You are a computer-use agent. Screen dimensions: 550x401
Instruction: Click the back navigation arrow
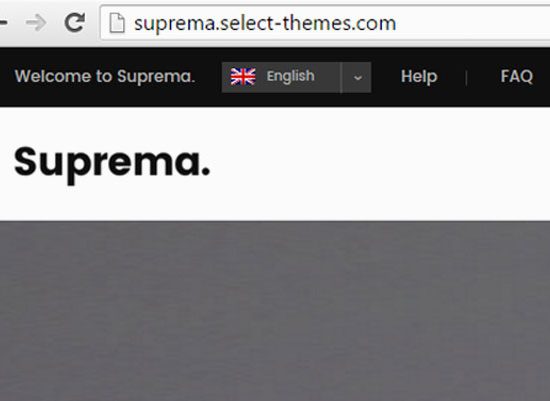coord(3,23)
